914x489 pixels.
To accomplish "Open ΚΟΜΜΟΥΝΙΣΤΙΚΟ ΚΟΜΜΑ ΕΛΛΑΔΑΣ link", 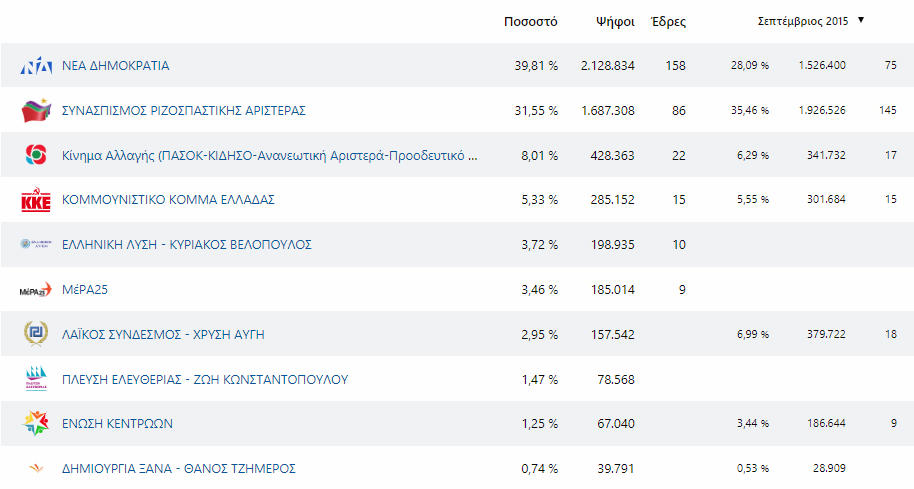I will (x=168, y=200).
